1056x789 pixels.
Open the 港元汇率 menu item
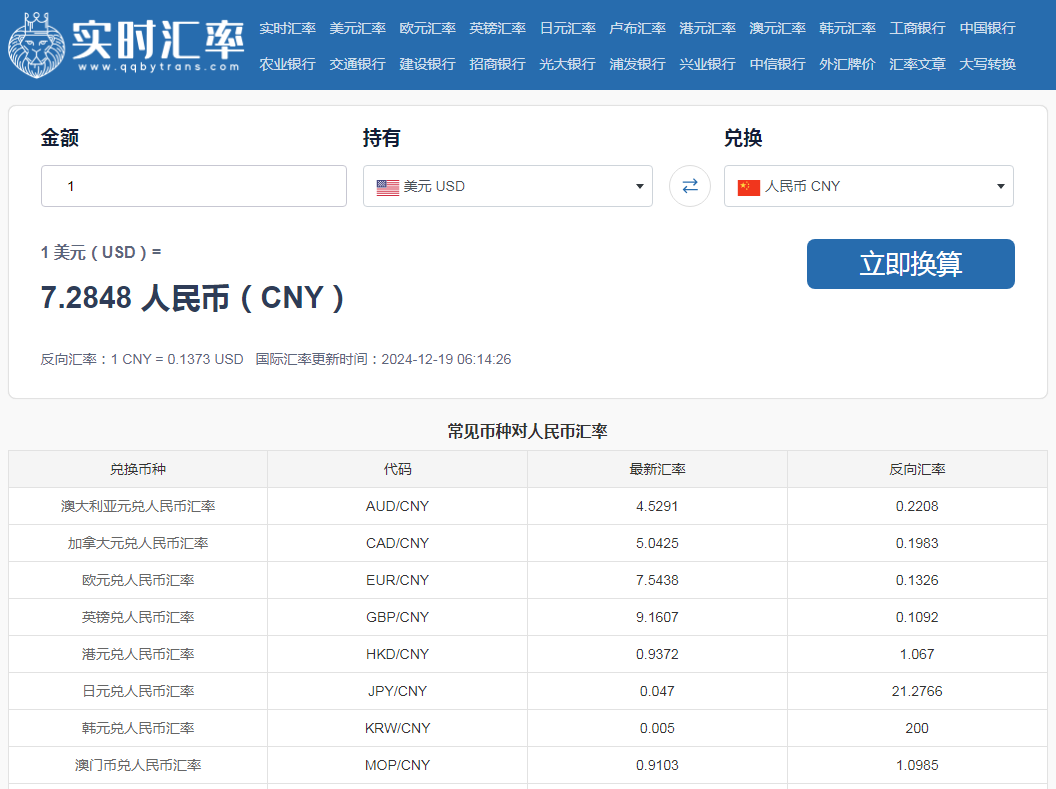click(707, 28)
